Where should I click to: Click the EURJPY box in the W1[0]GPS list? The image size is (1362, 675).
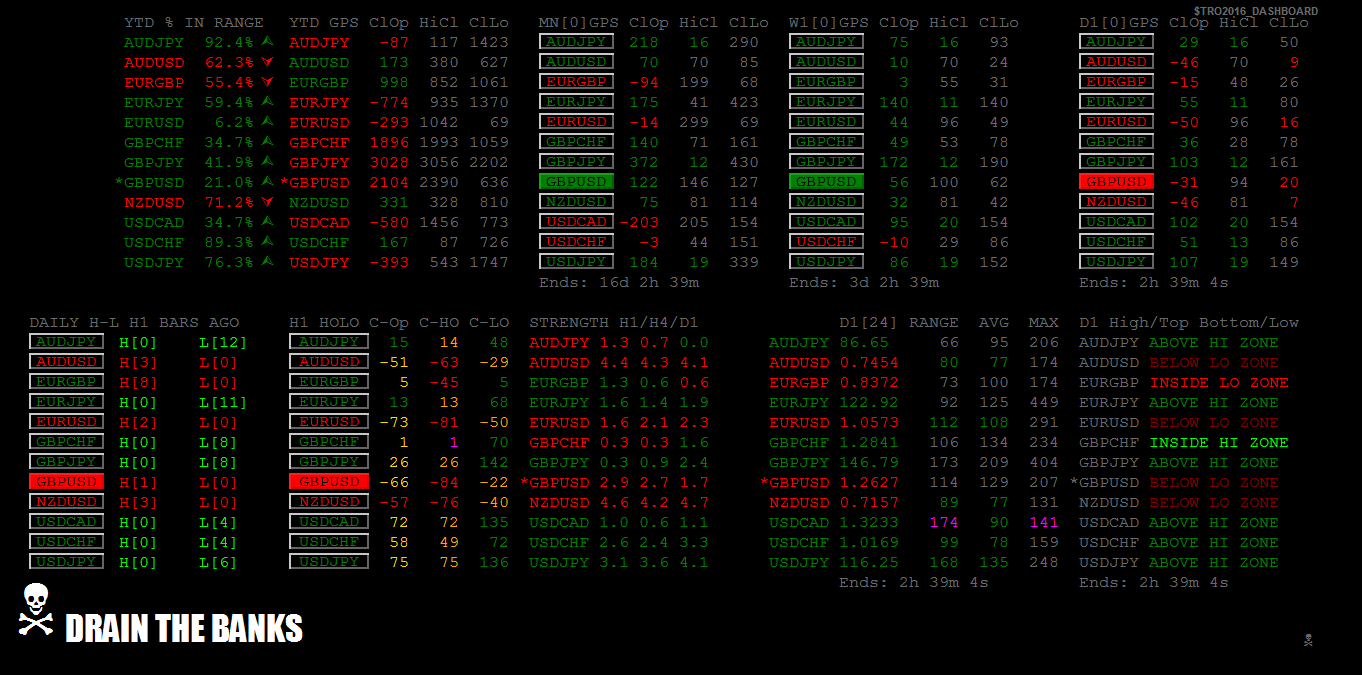coord(826,102)
